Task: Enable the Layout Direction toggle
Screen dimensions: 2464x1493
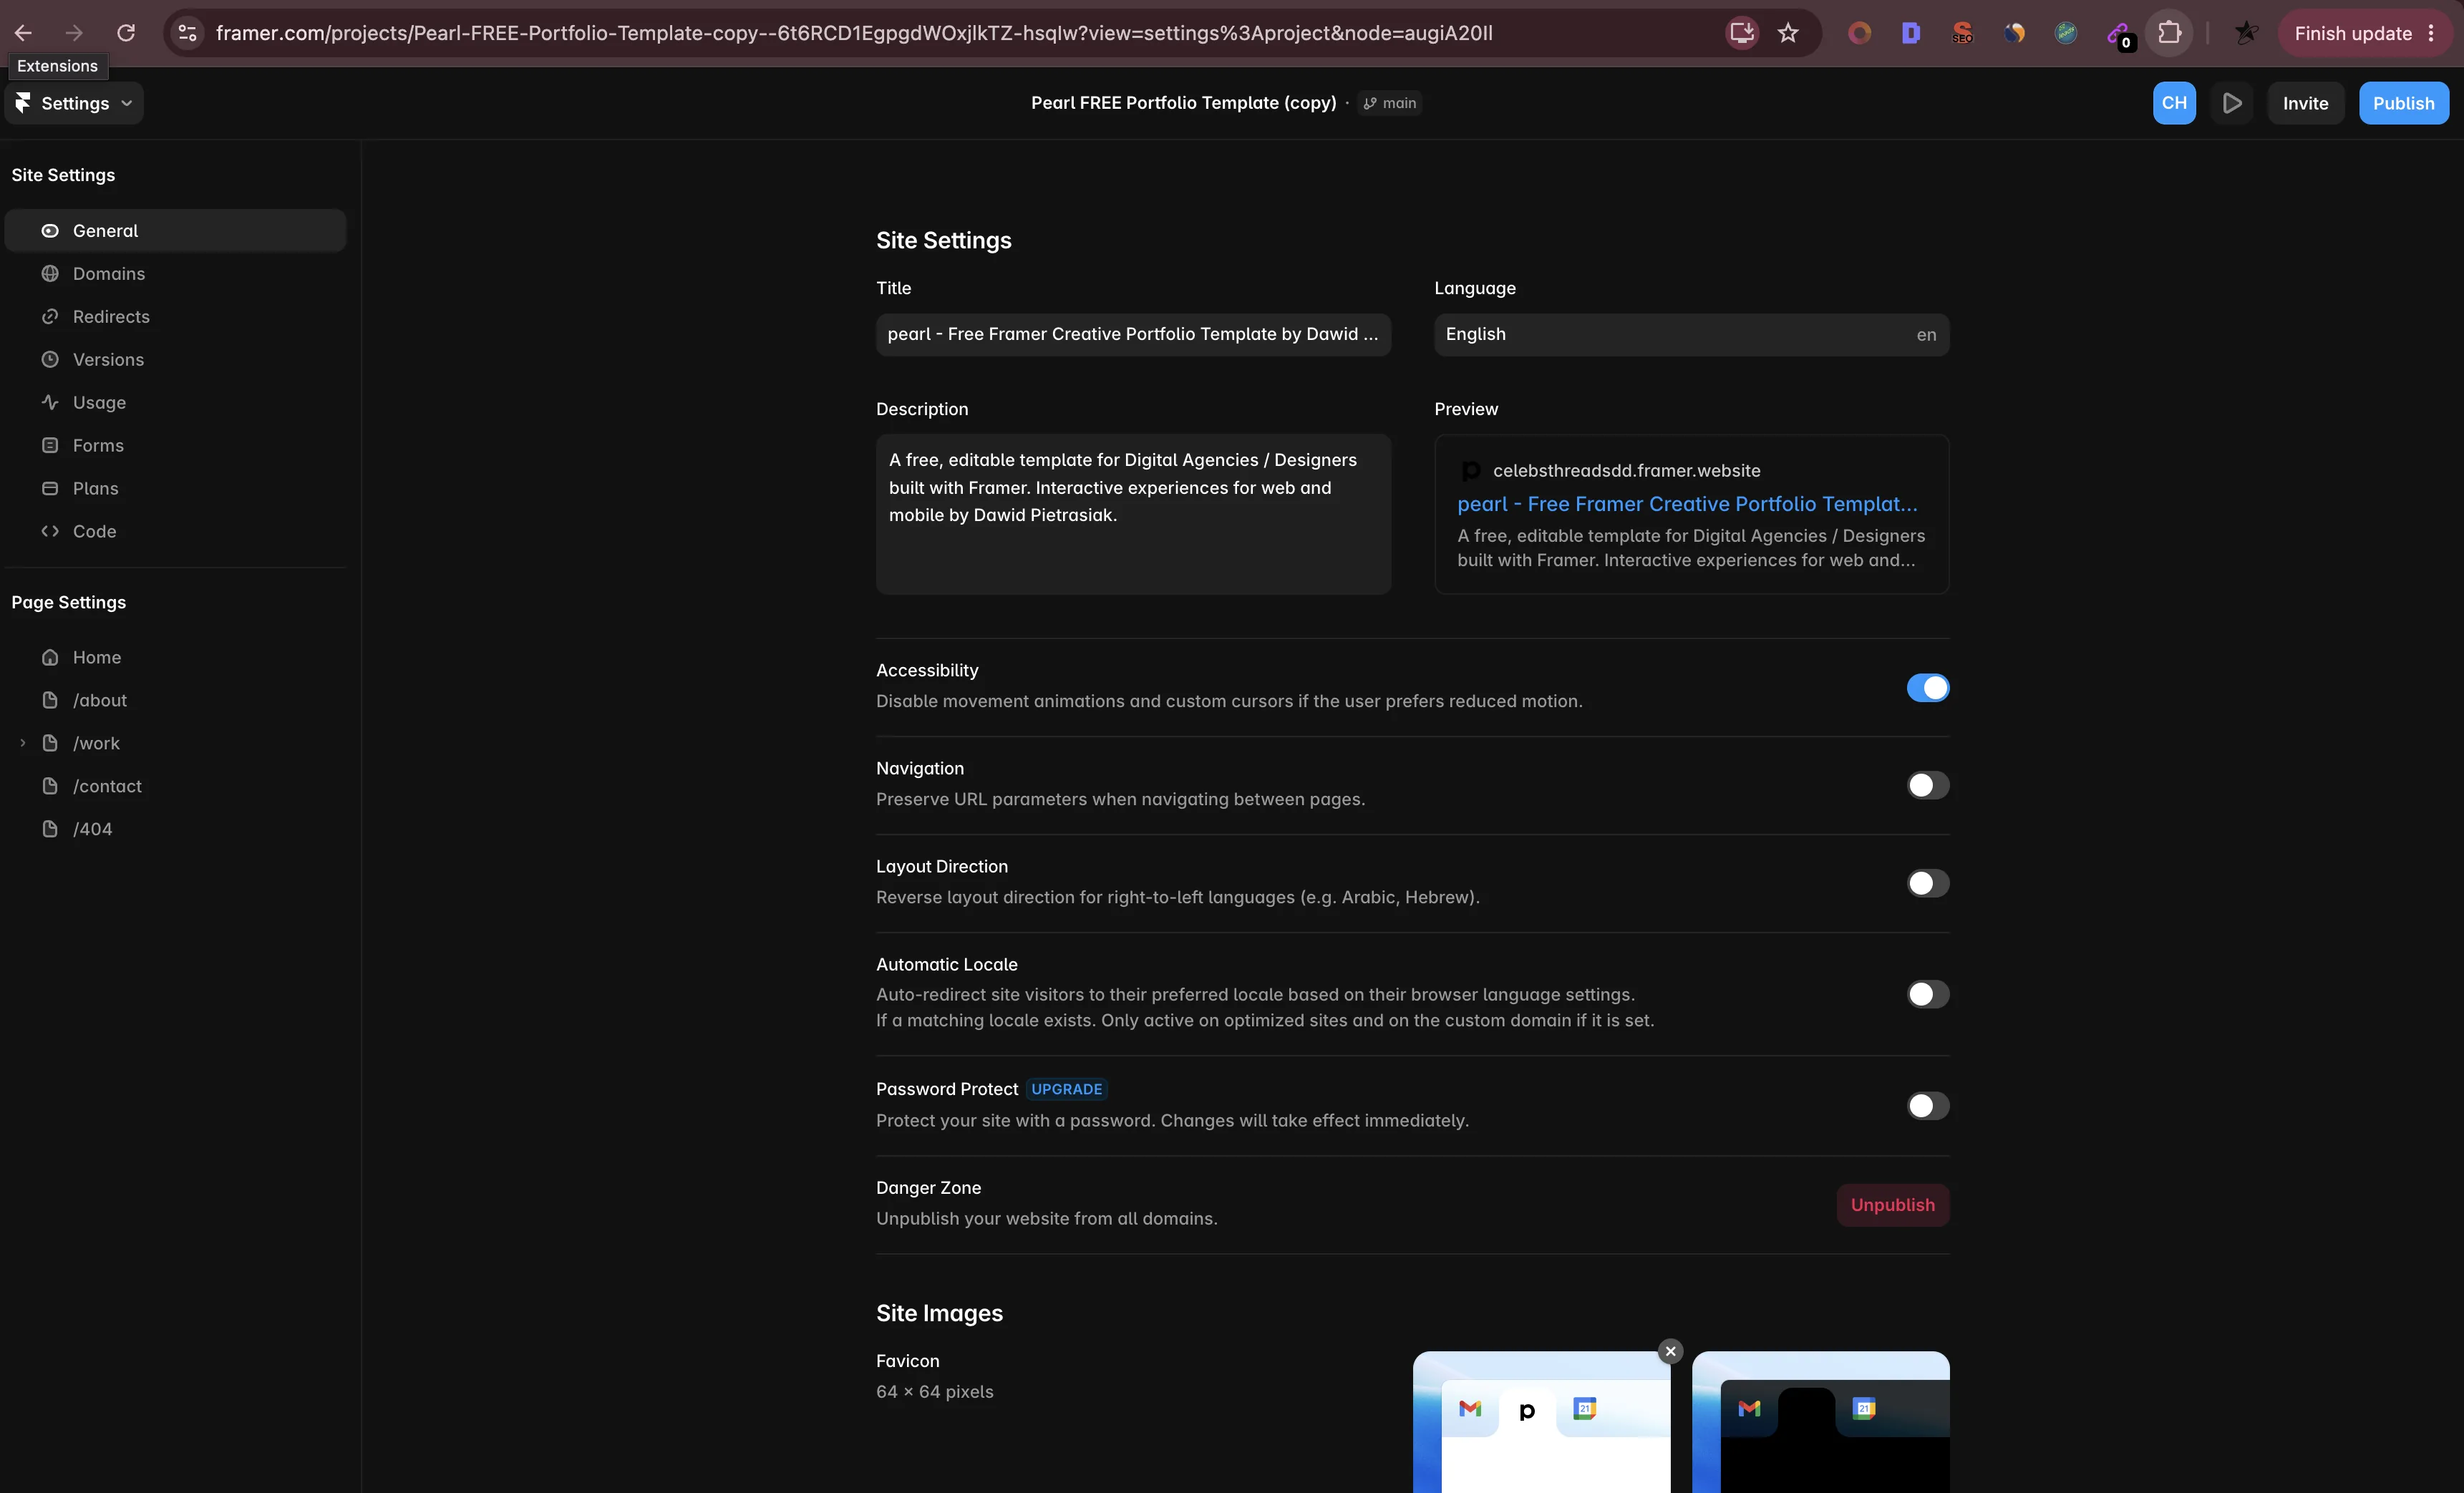Action: pyautogui.click(x=1927, y=884)
